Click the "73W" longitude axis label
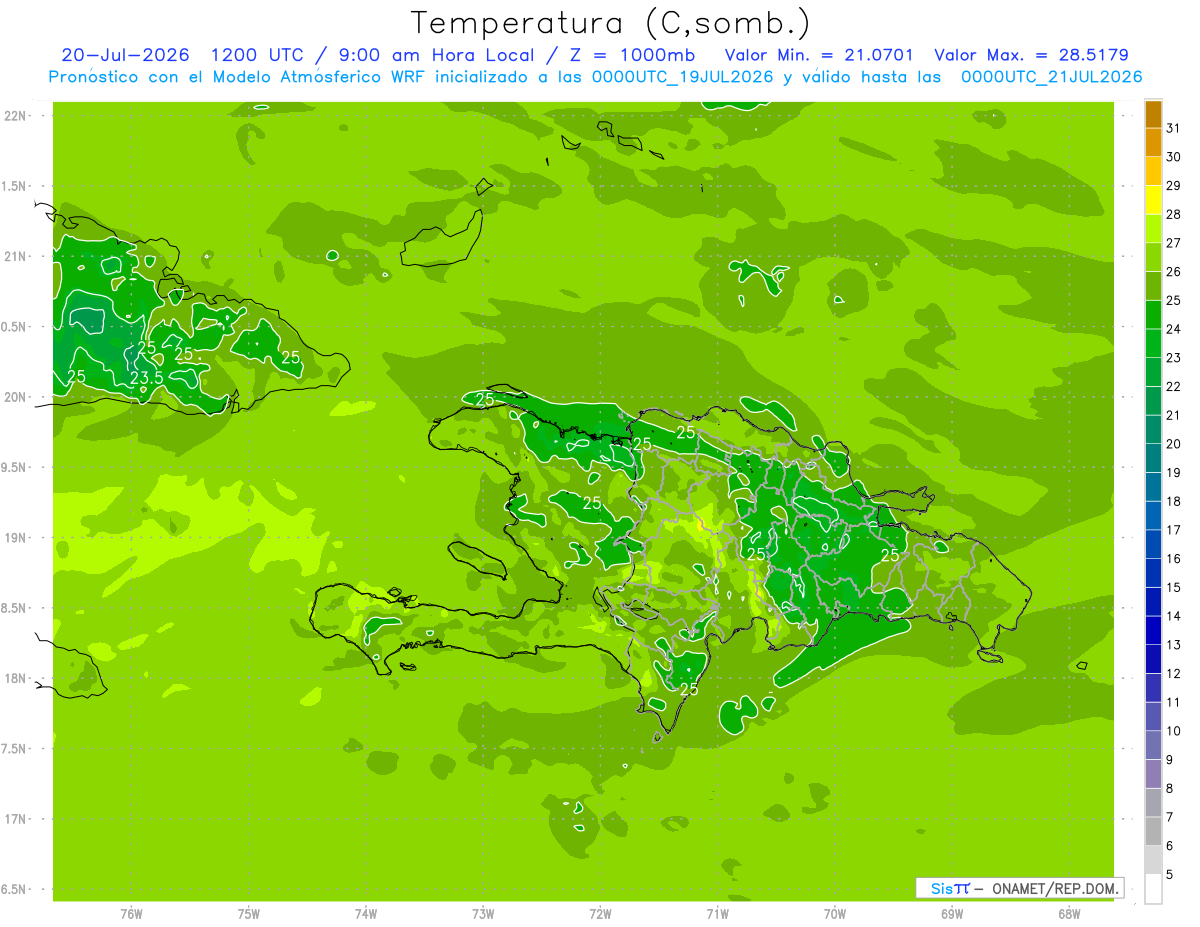Screen dimensions: 1200x927 [483, 914]
